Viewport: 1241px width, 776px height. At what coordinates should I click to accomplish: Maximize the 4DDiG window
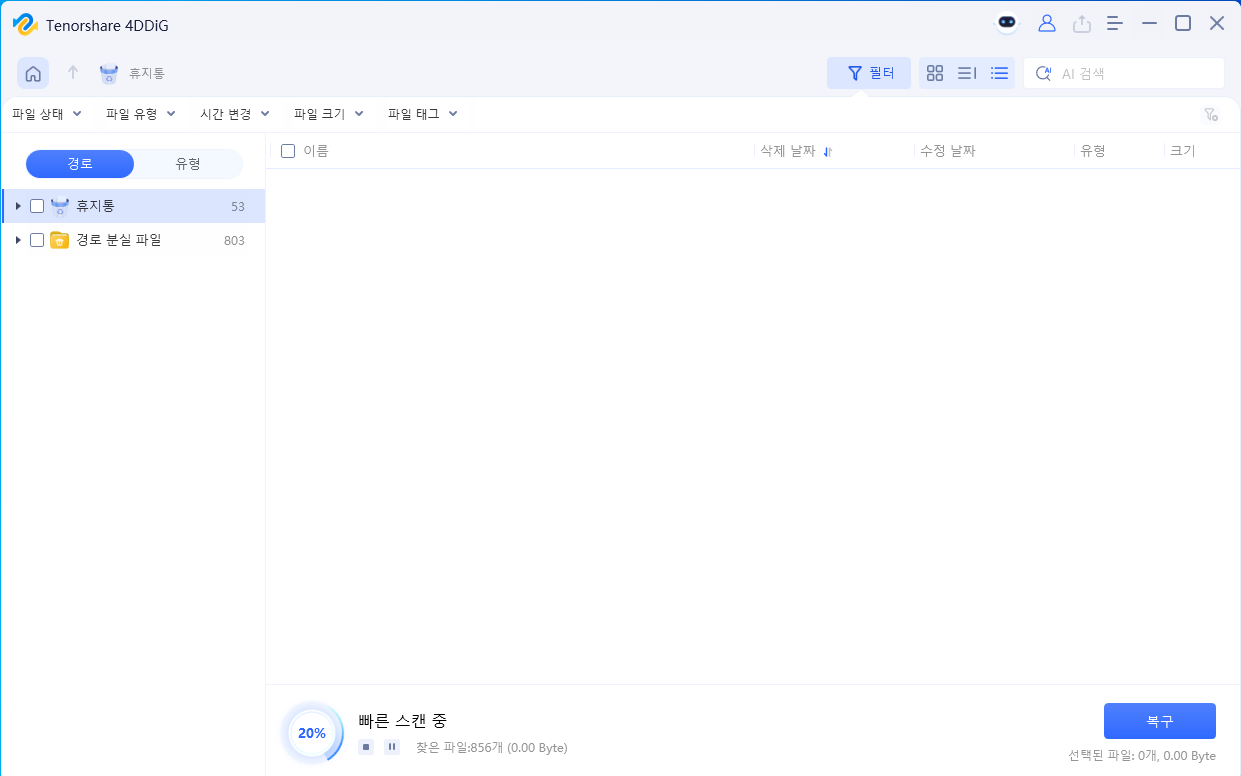pos(1183,23)
